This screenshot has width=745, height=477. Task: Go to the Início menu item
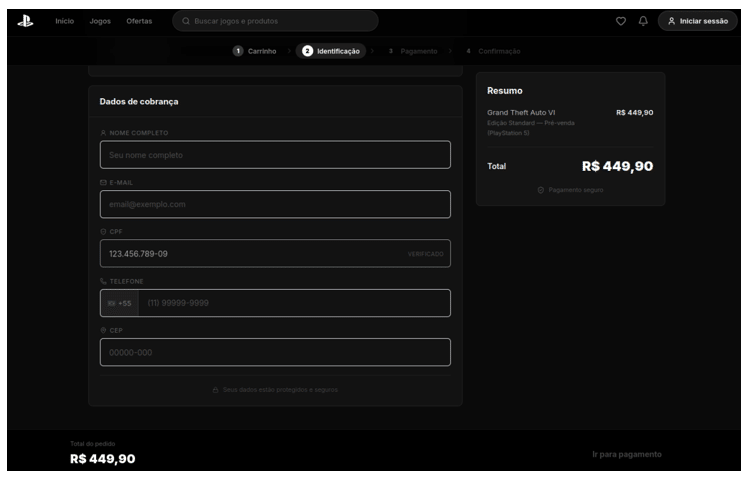tap(65, 21)
